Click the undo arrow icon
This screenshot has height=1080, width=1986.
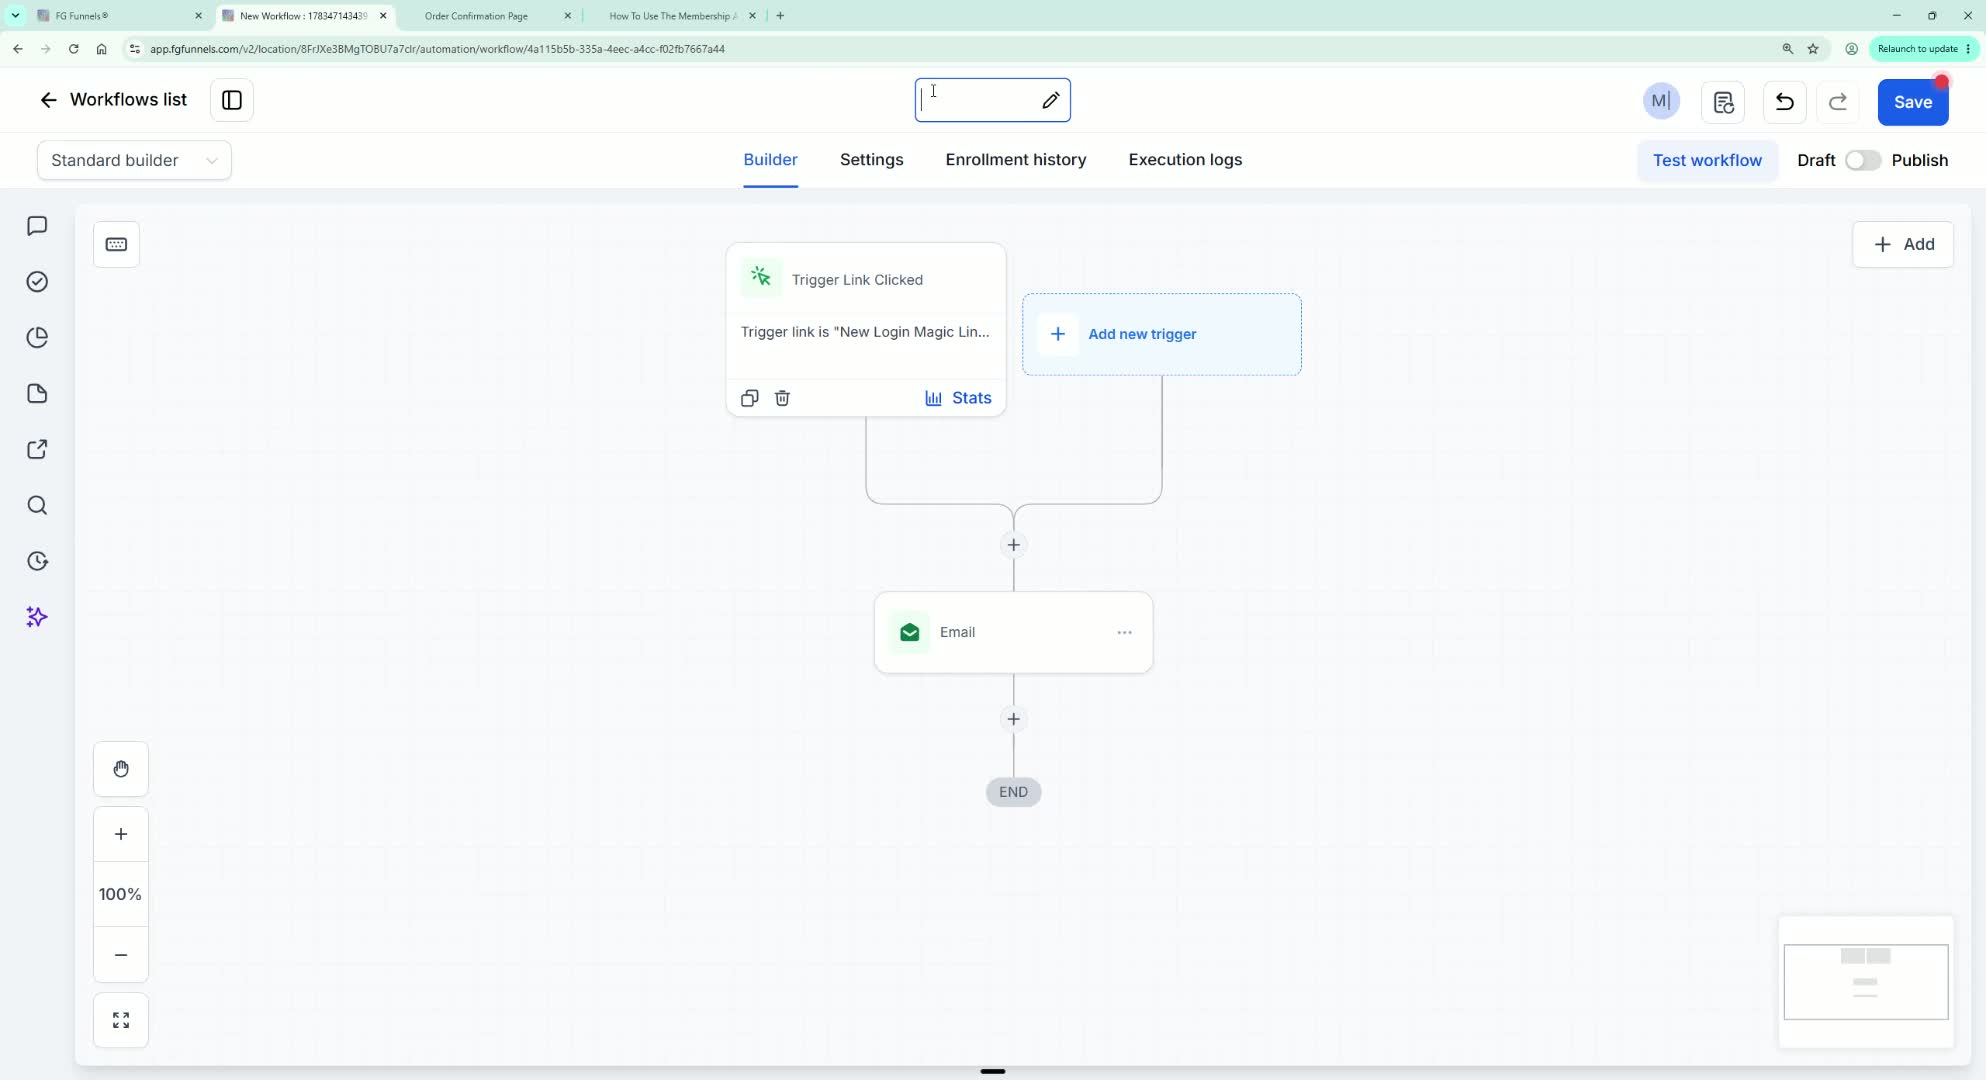(1784, 102)
